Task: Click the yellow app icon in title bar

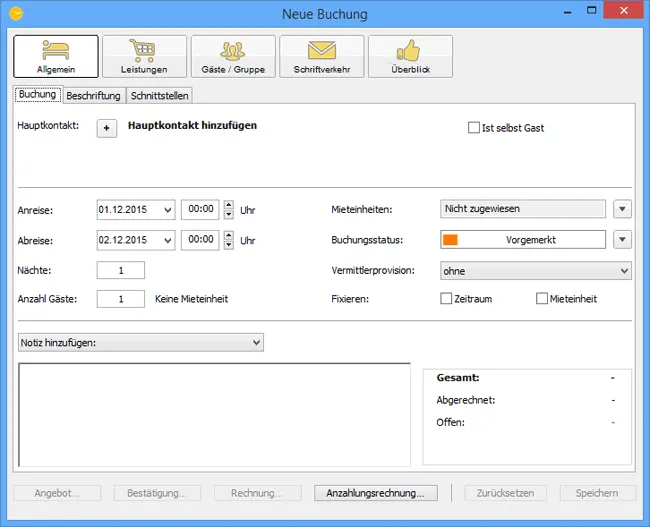Action: (x=16, y=14)
